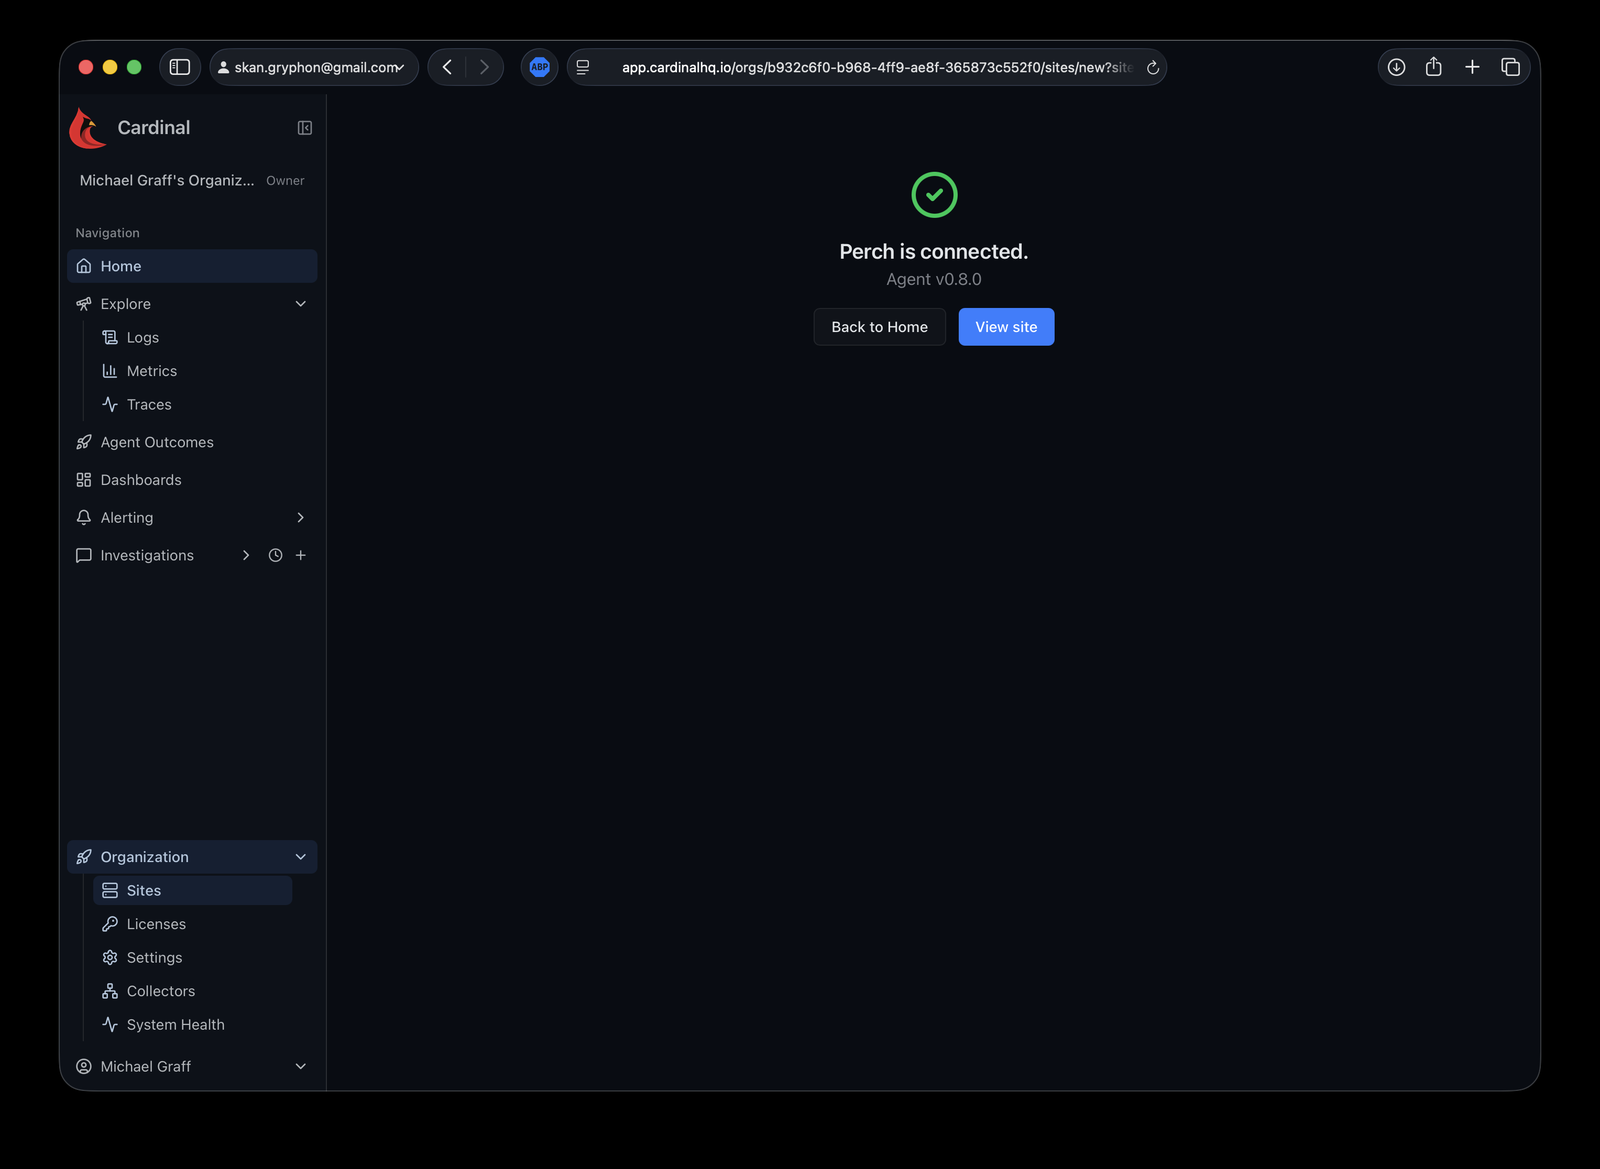This screenshot has height=1169, width=1600.
Task: Collapse the Explore section chevron
Action: click(x=300, y=304)
